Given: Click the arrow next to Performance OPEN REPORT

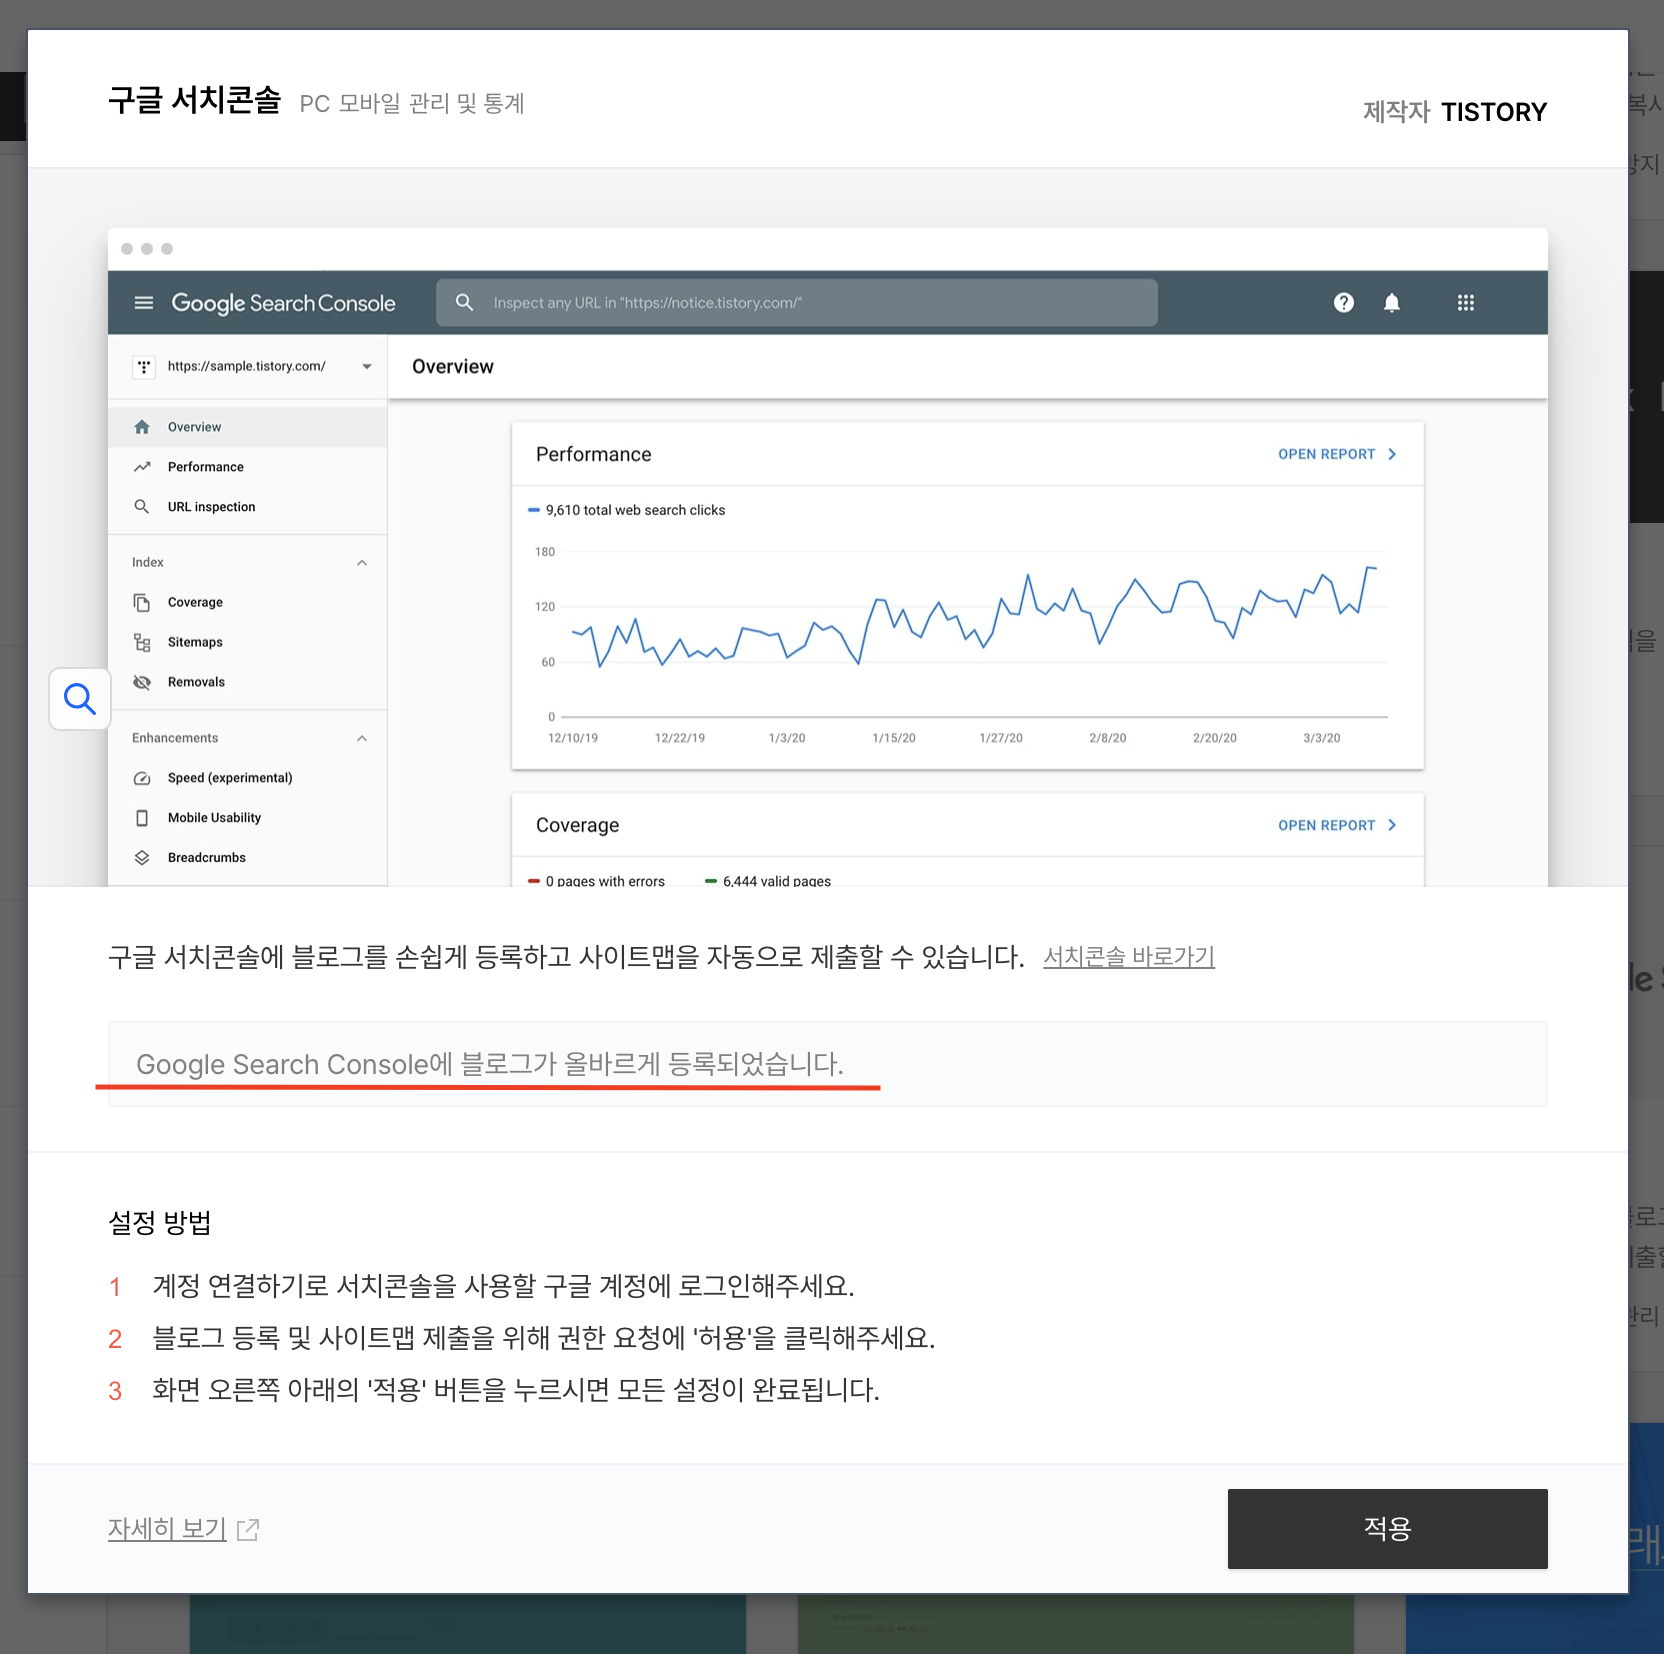Looking at the screenshot, I should [x=1392, y=454].
